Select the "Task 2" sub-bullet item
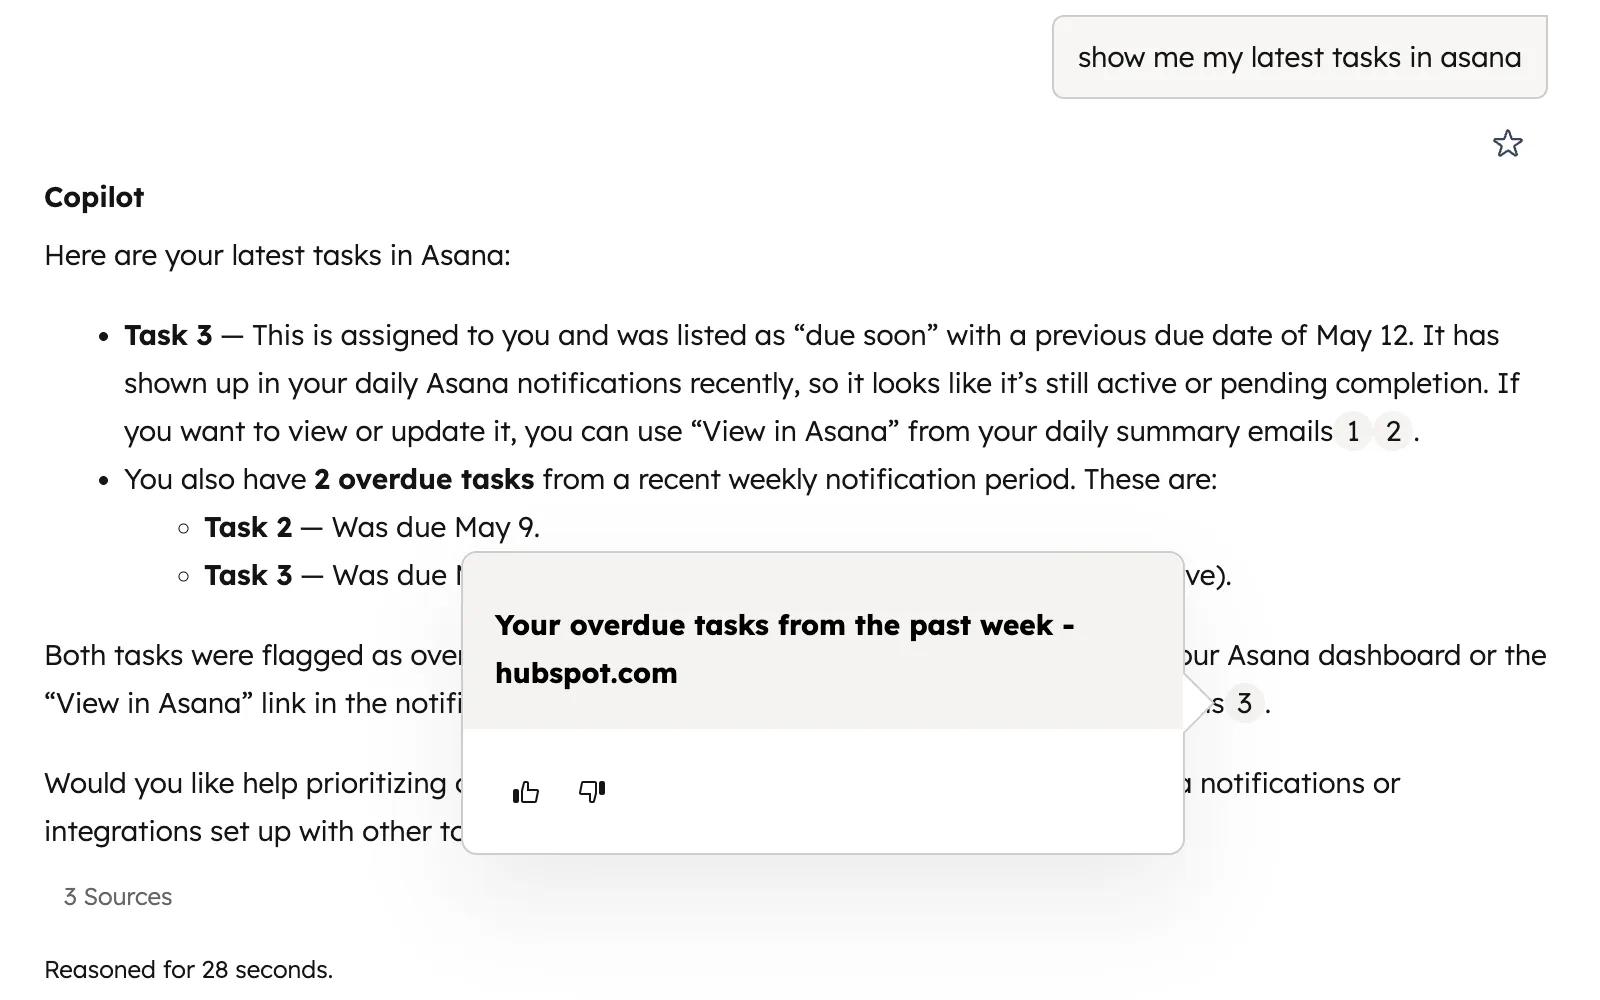Viewport: 1600px width, 1000px height. 248,528
